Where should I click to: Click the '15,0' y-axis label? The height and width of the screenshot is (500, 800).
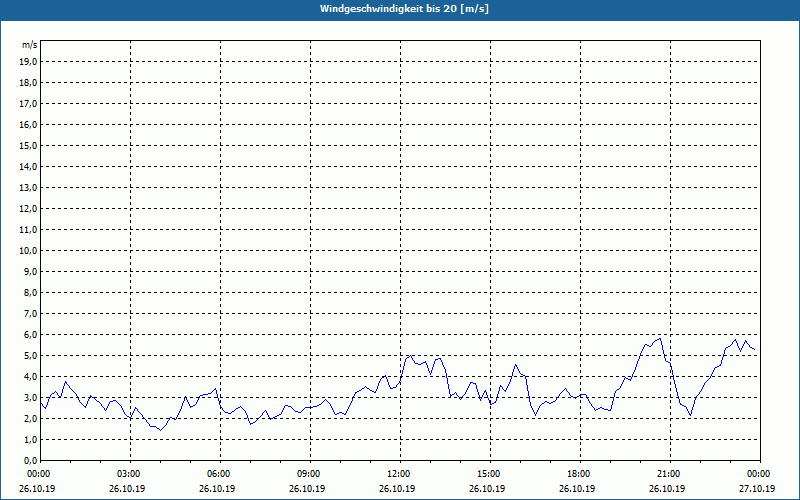28,145
